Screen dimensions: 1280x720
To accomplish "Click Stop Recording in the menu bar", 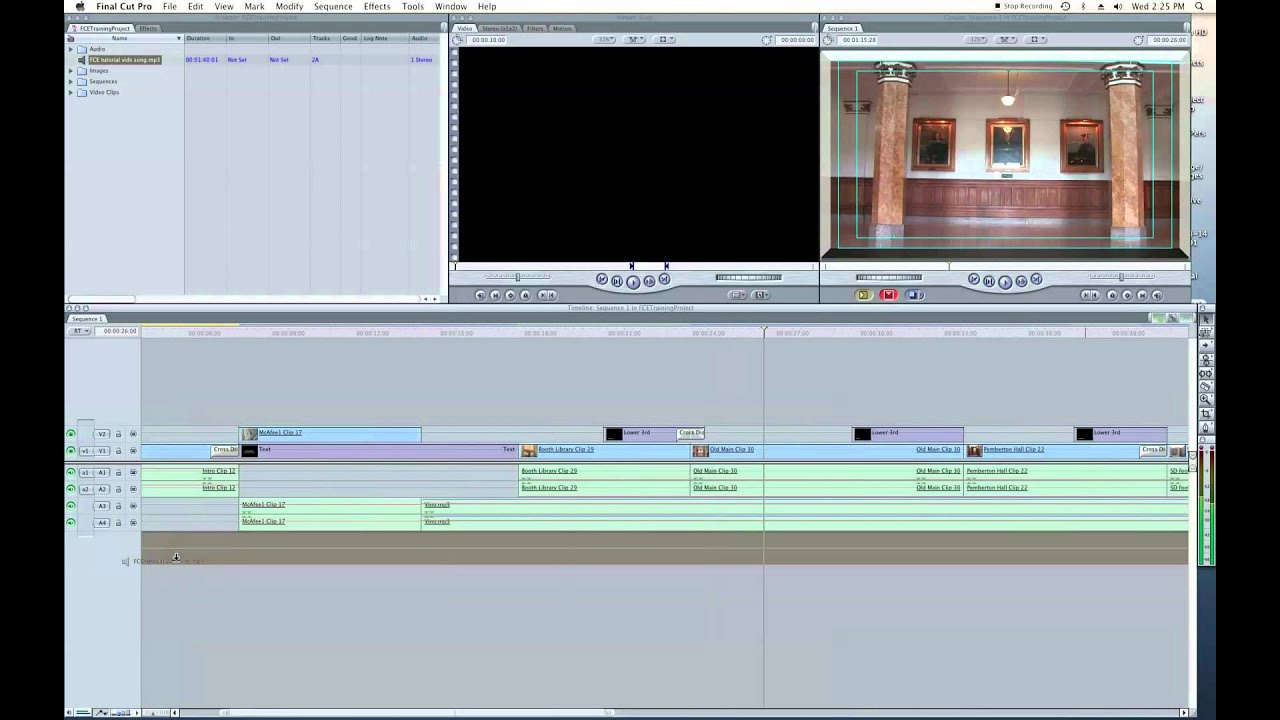I will (x=1024, y=6).
